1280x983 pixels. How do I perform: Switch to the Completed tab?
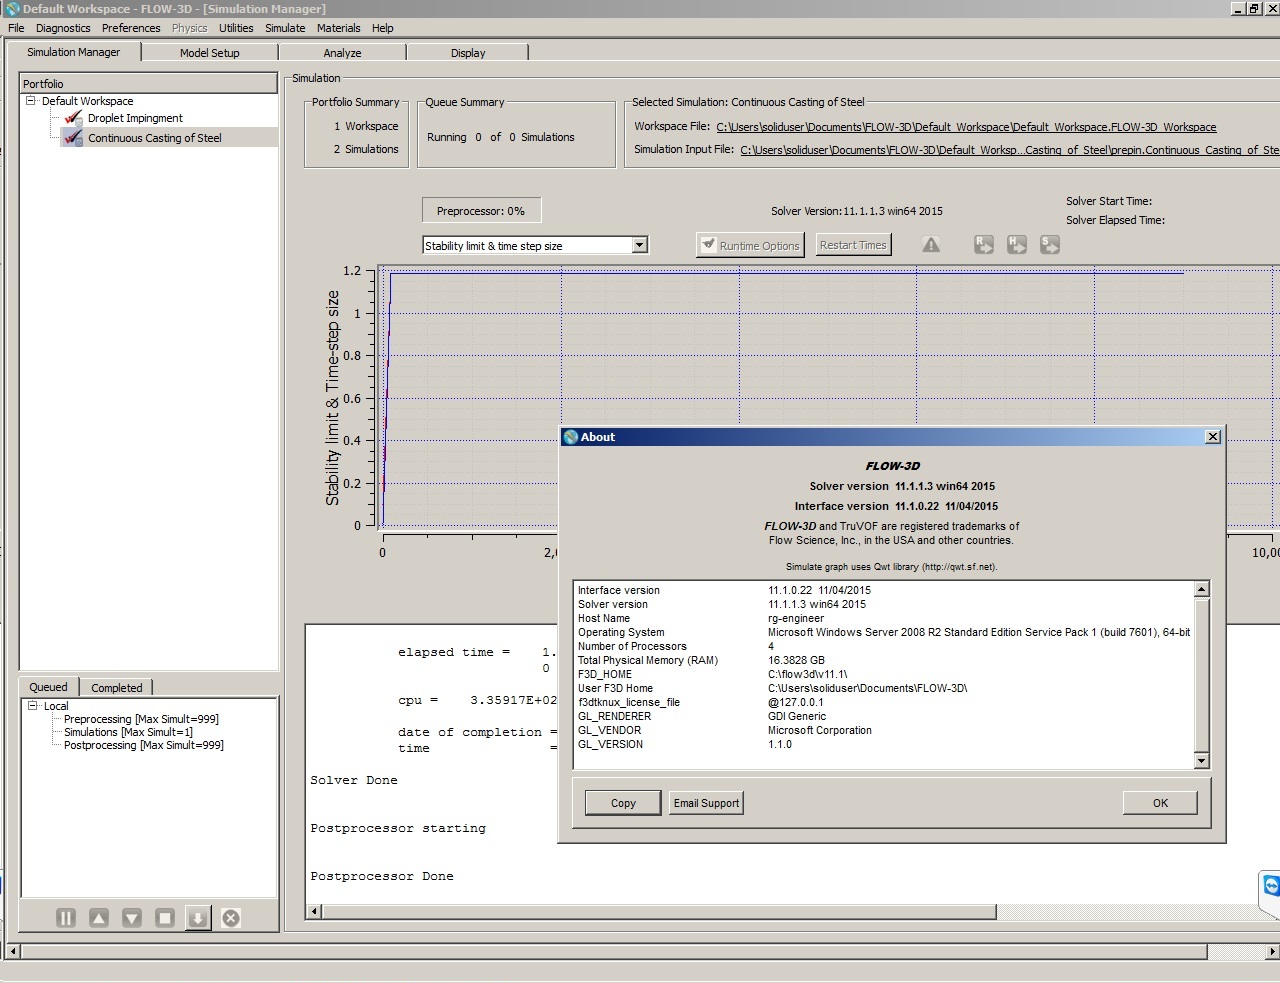[x=117, y=688]
